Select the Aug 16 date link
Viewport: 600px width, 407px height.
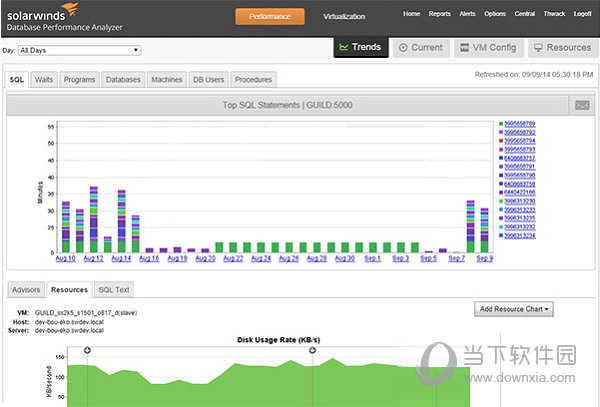click(x=149, y=259)
